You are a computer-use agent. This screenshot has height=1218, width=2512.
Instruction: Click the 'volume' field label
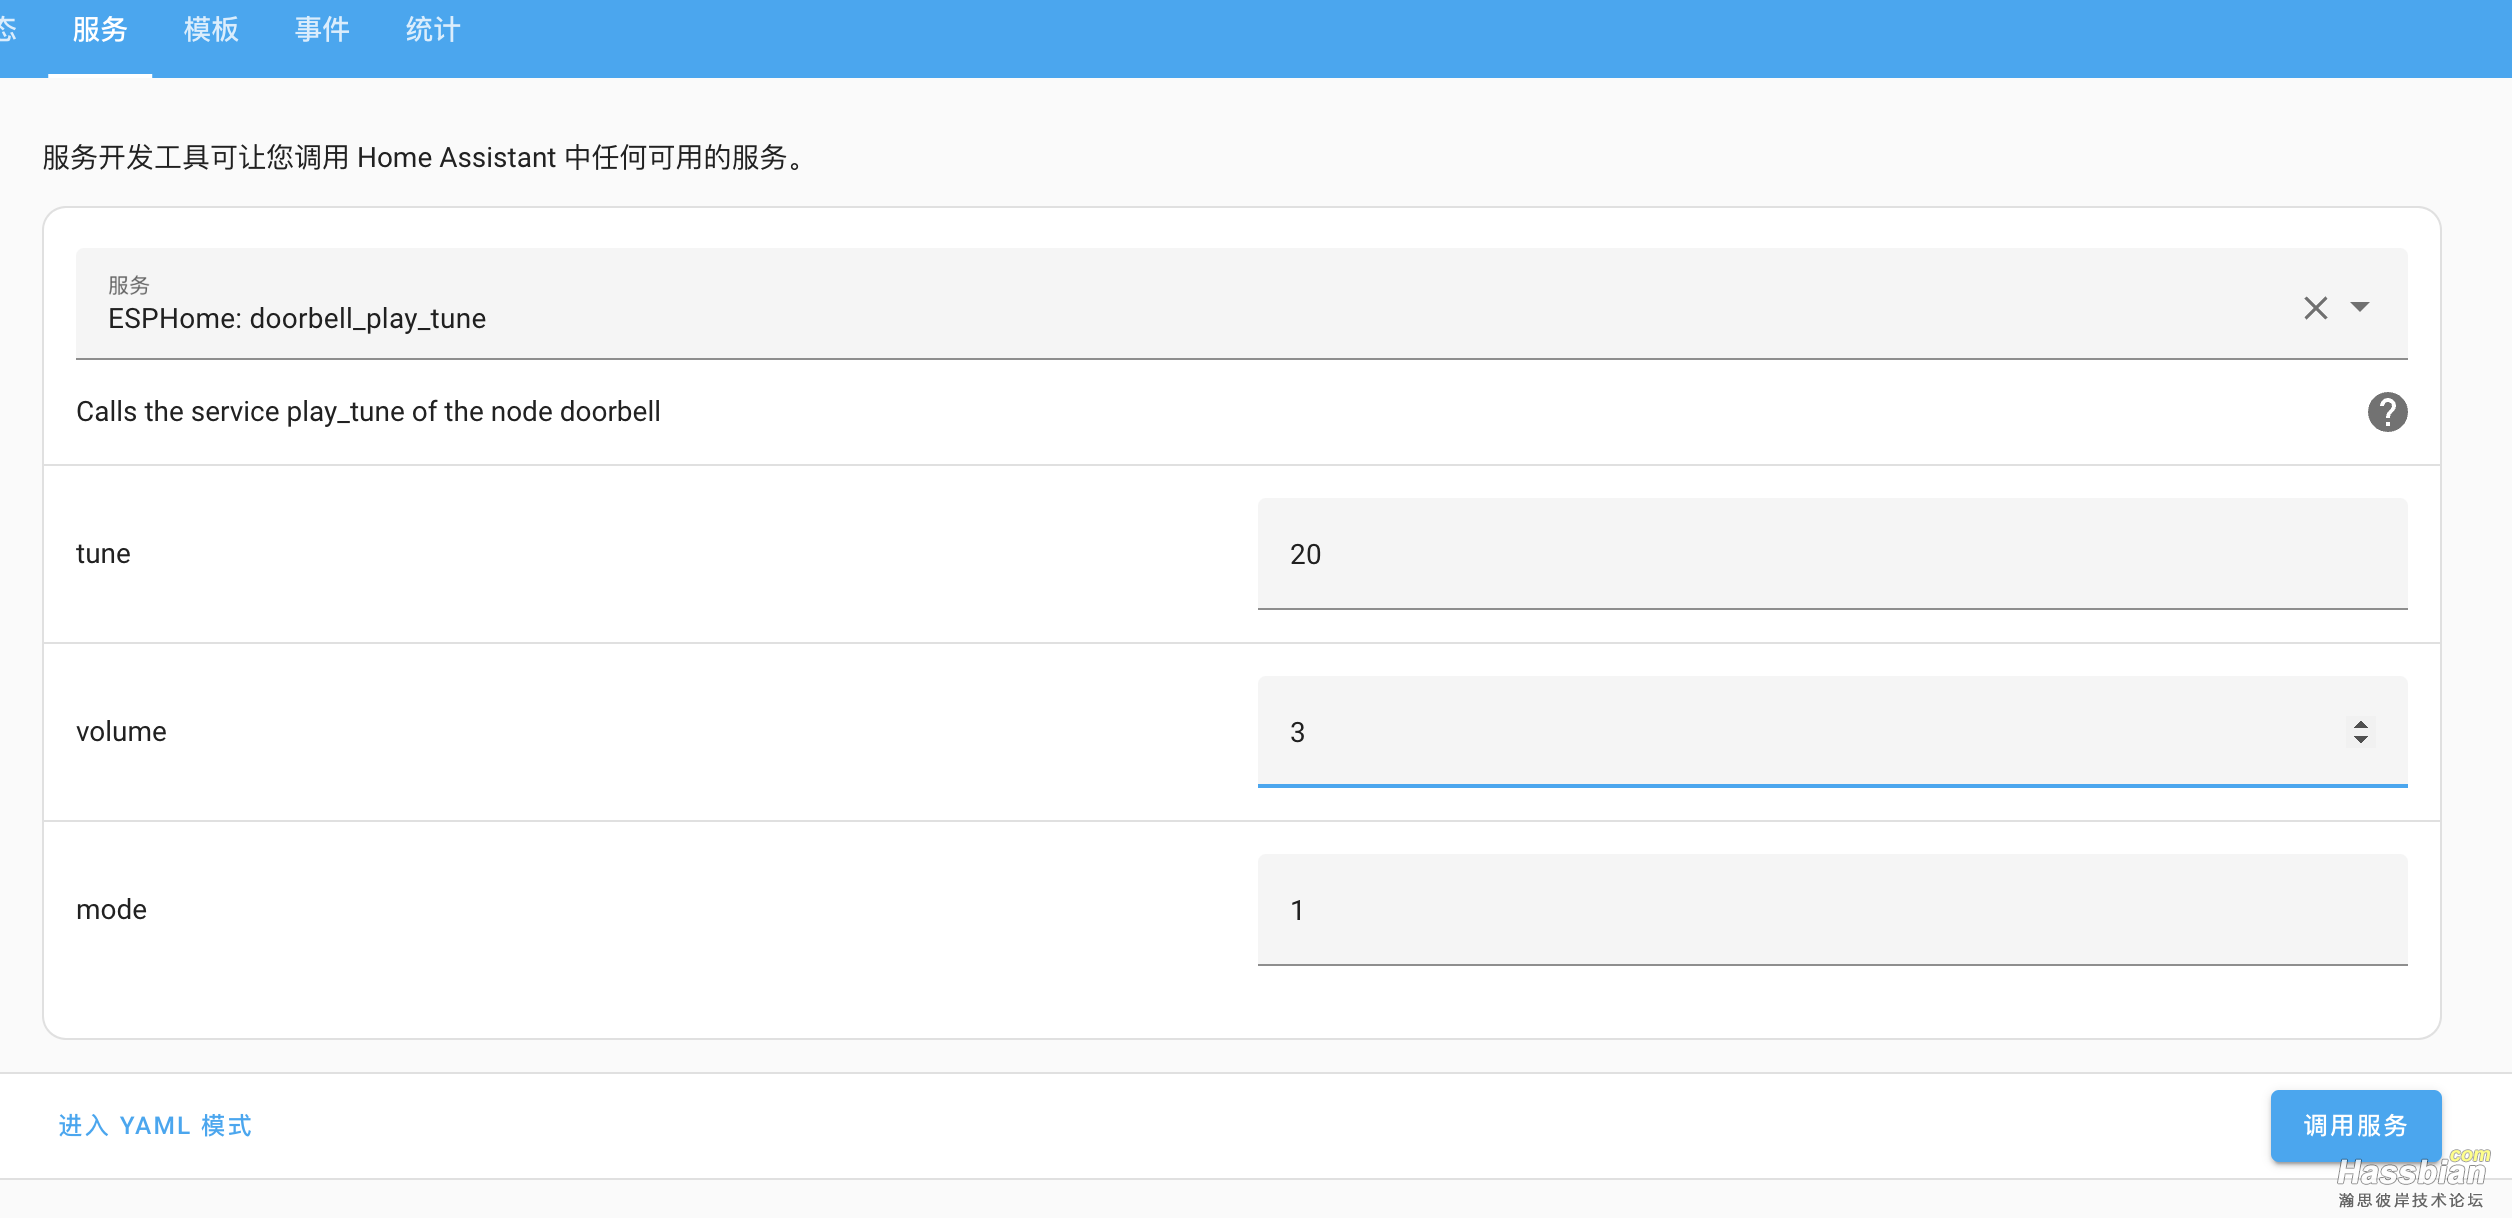(x=121, y=732)
